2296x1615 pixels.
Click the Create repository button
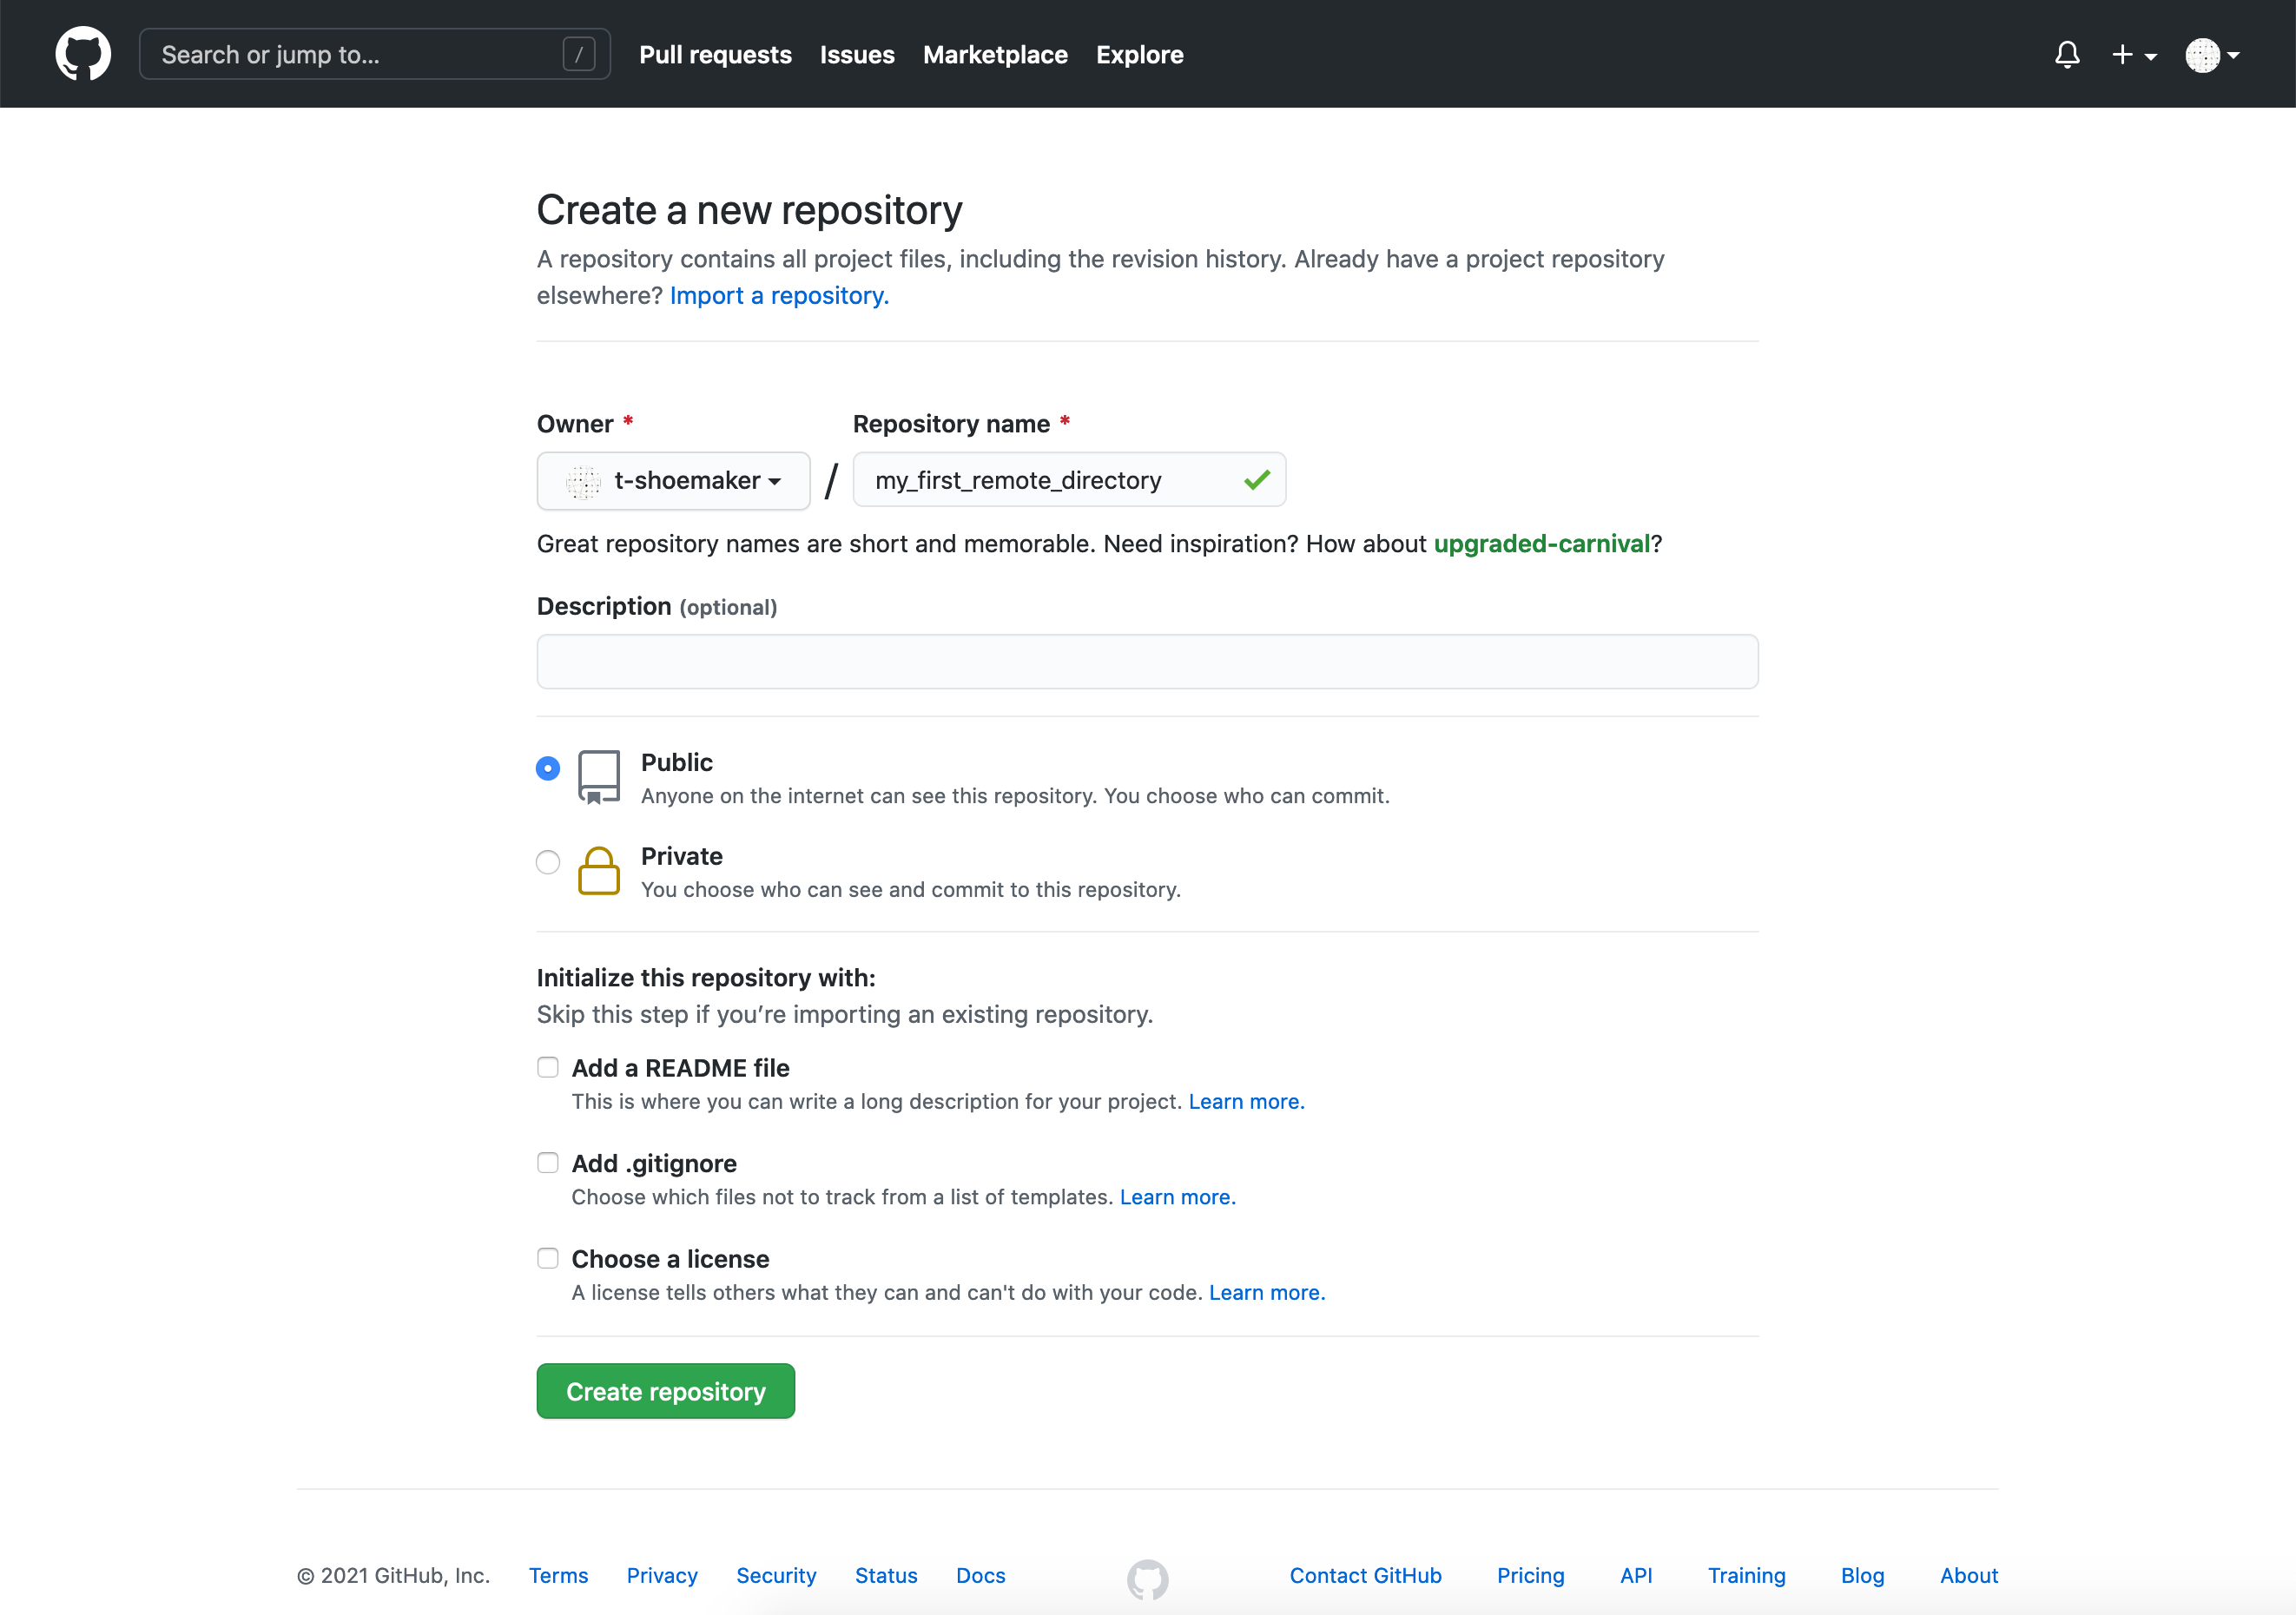point(666,1391)
